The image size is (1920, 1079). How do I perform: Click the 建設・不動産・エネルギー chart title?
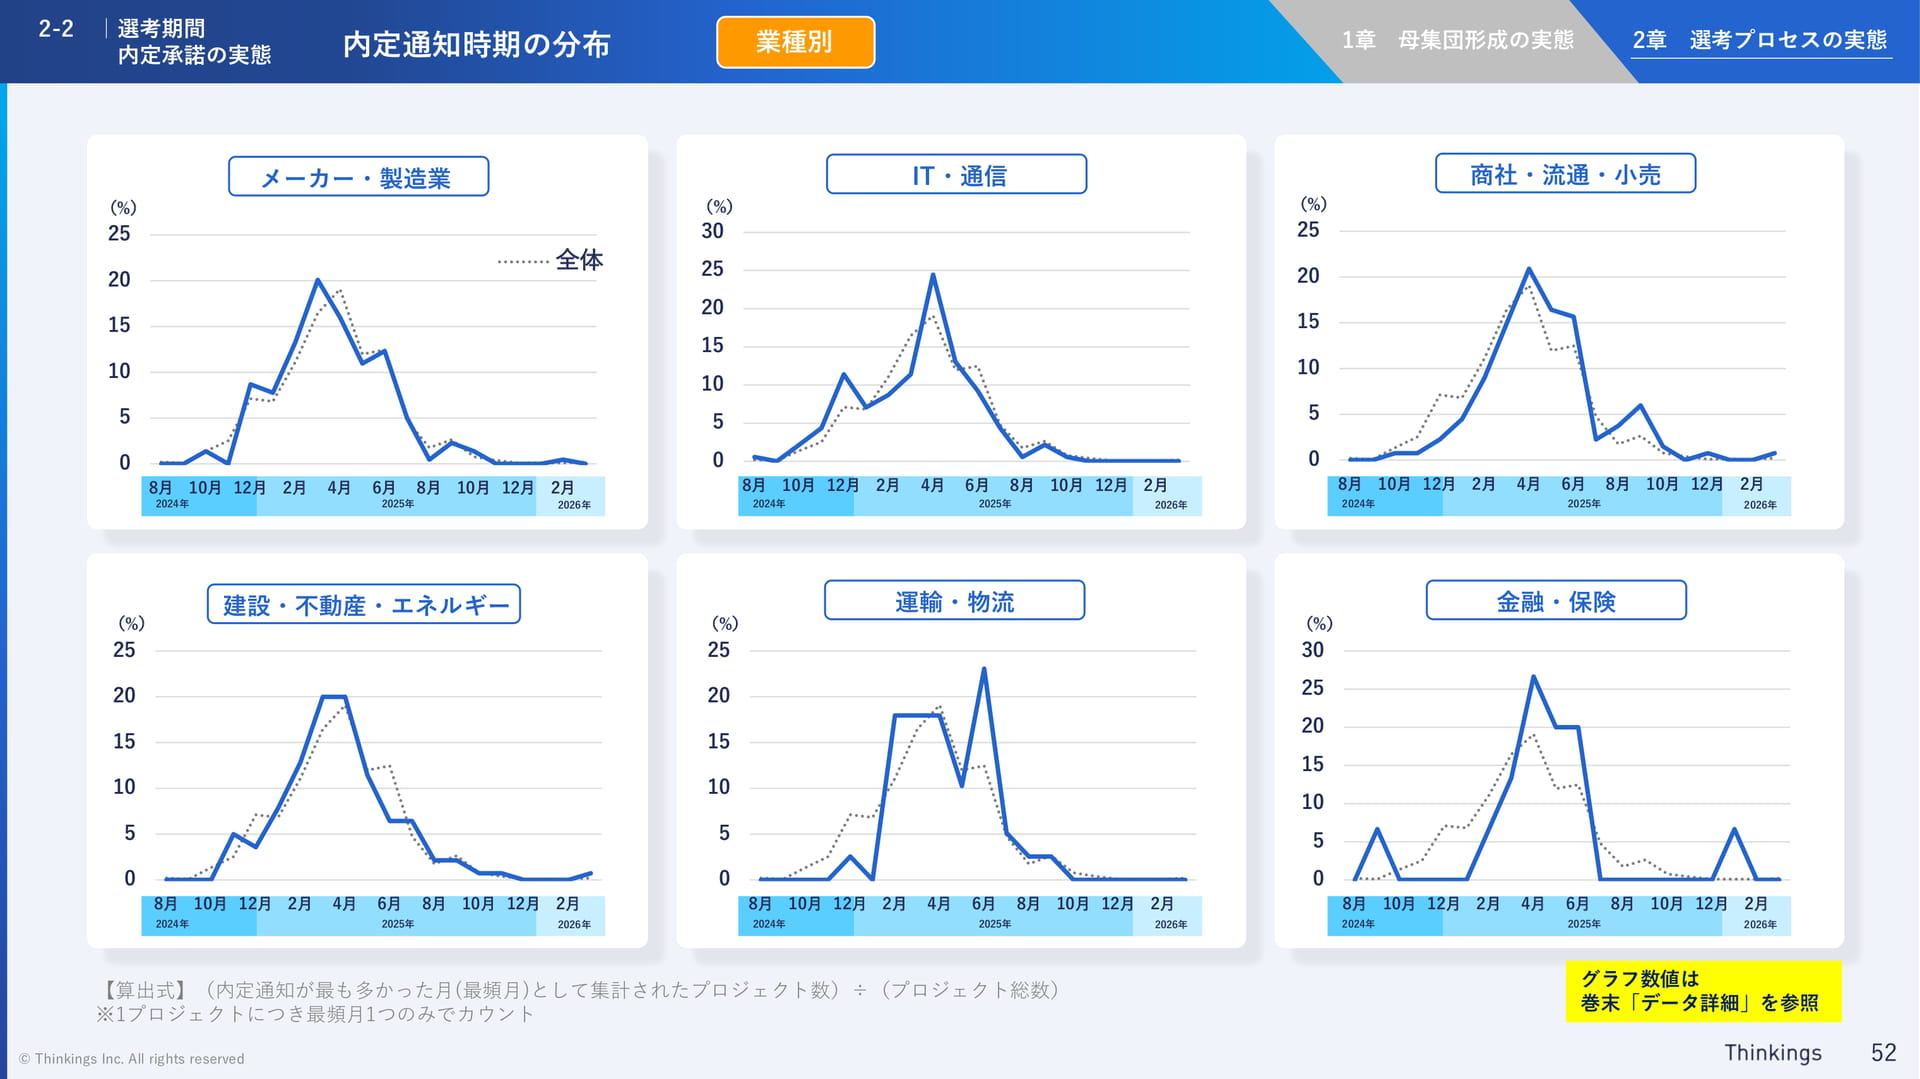[x=364, y=604]
